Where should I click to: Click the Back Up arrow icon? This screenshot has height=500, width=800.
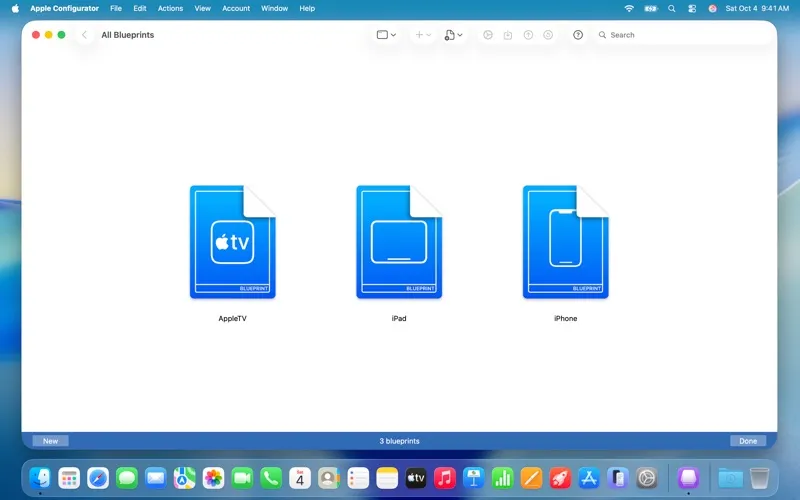[528, 35]
